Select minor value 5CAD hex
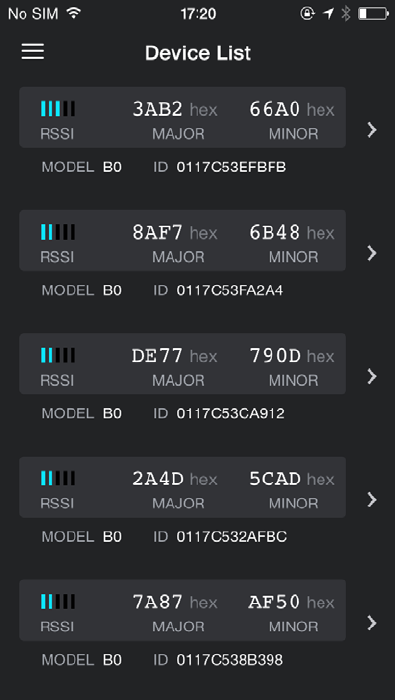 [x=292, y=479]
